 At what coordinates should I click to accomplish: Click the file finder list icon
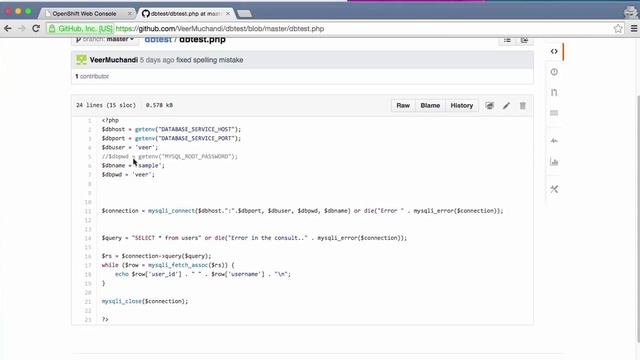click(507, 40)
